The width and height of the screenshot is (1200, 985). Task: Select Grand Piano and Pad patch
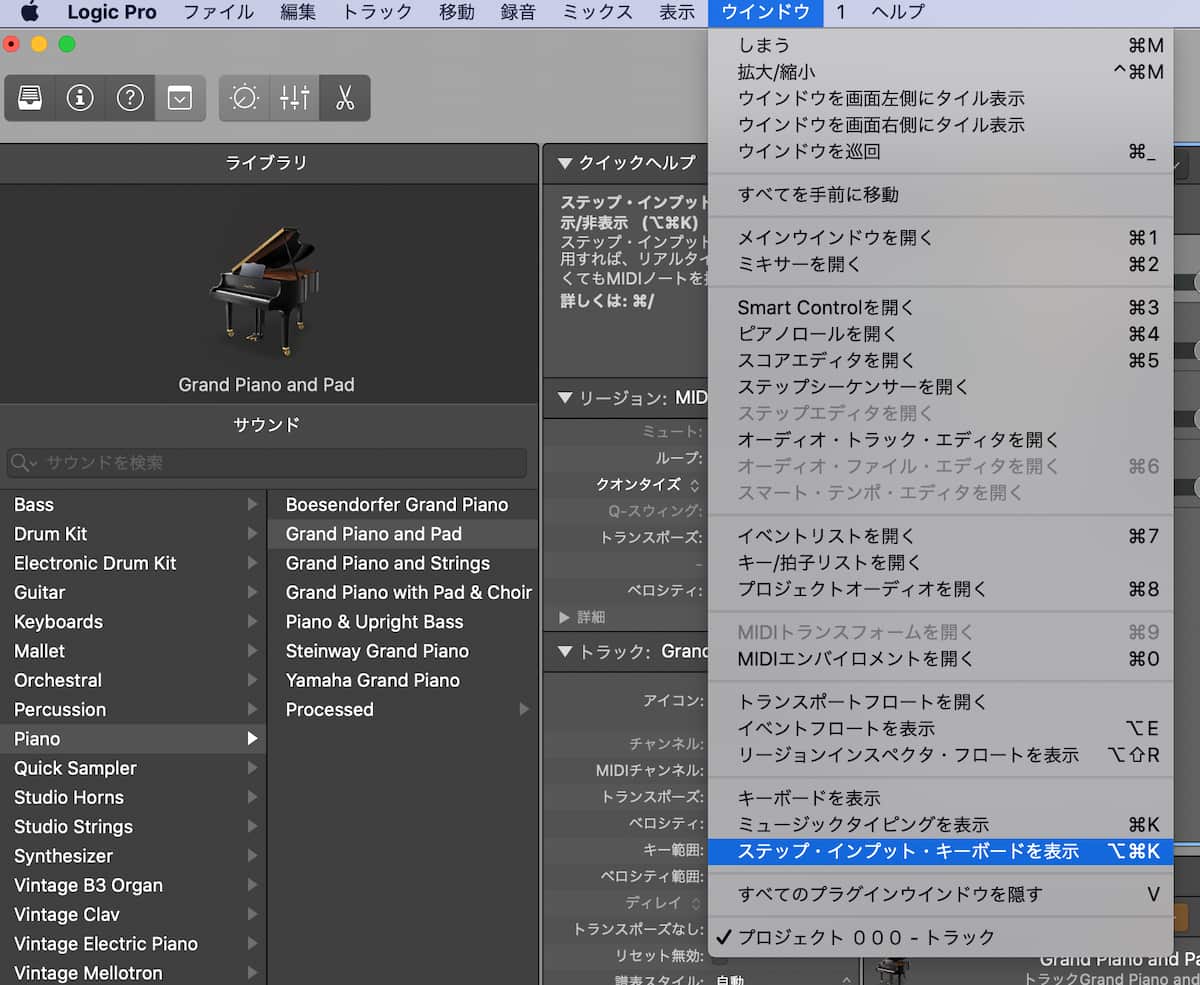pyautogui.click(x=402, y=534)
